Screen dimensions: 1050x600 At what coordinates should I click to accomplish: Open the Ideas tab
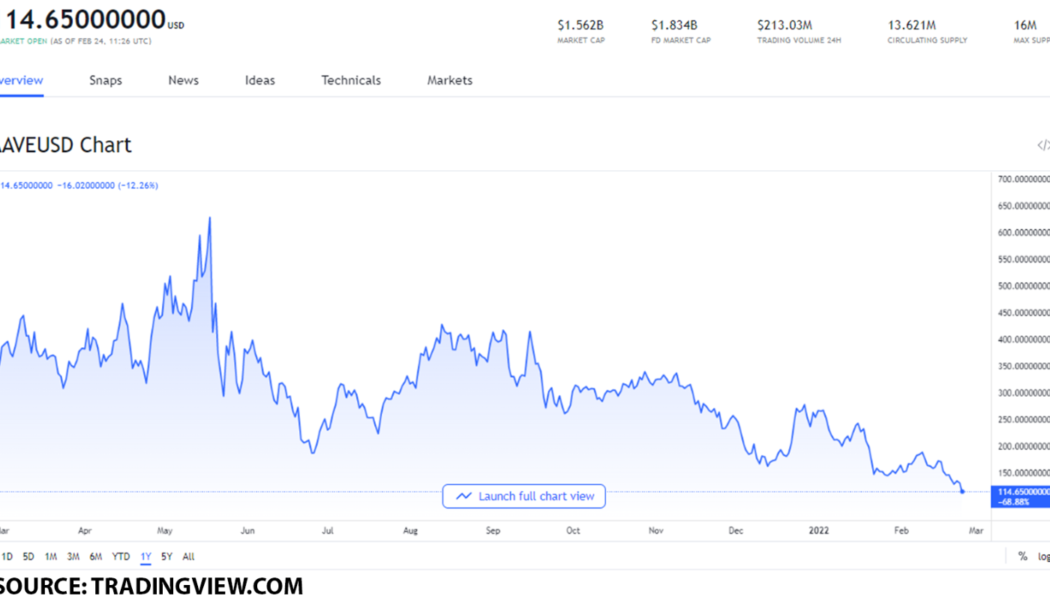click(259, 80)
